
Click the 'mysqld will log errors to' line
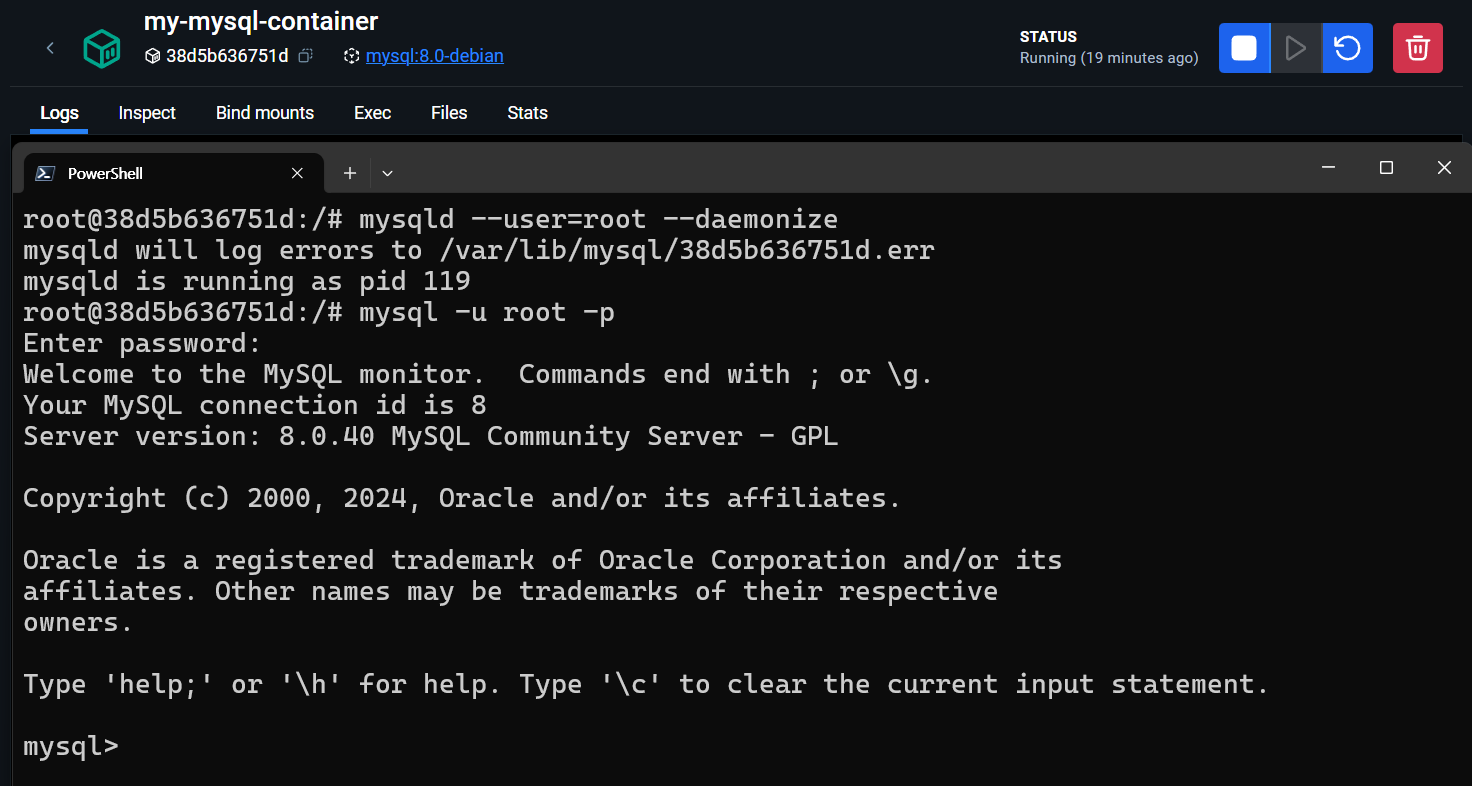point(478,250)
